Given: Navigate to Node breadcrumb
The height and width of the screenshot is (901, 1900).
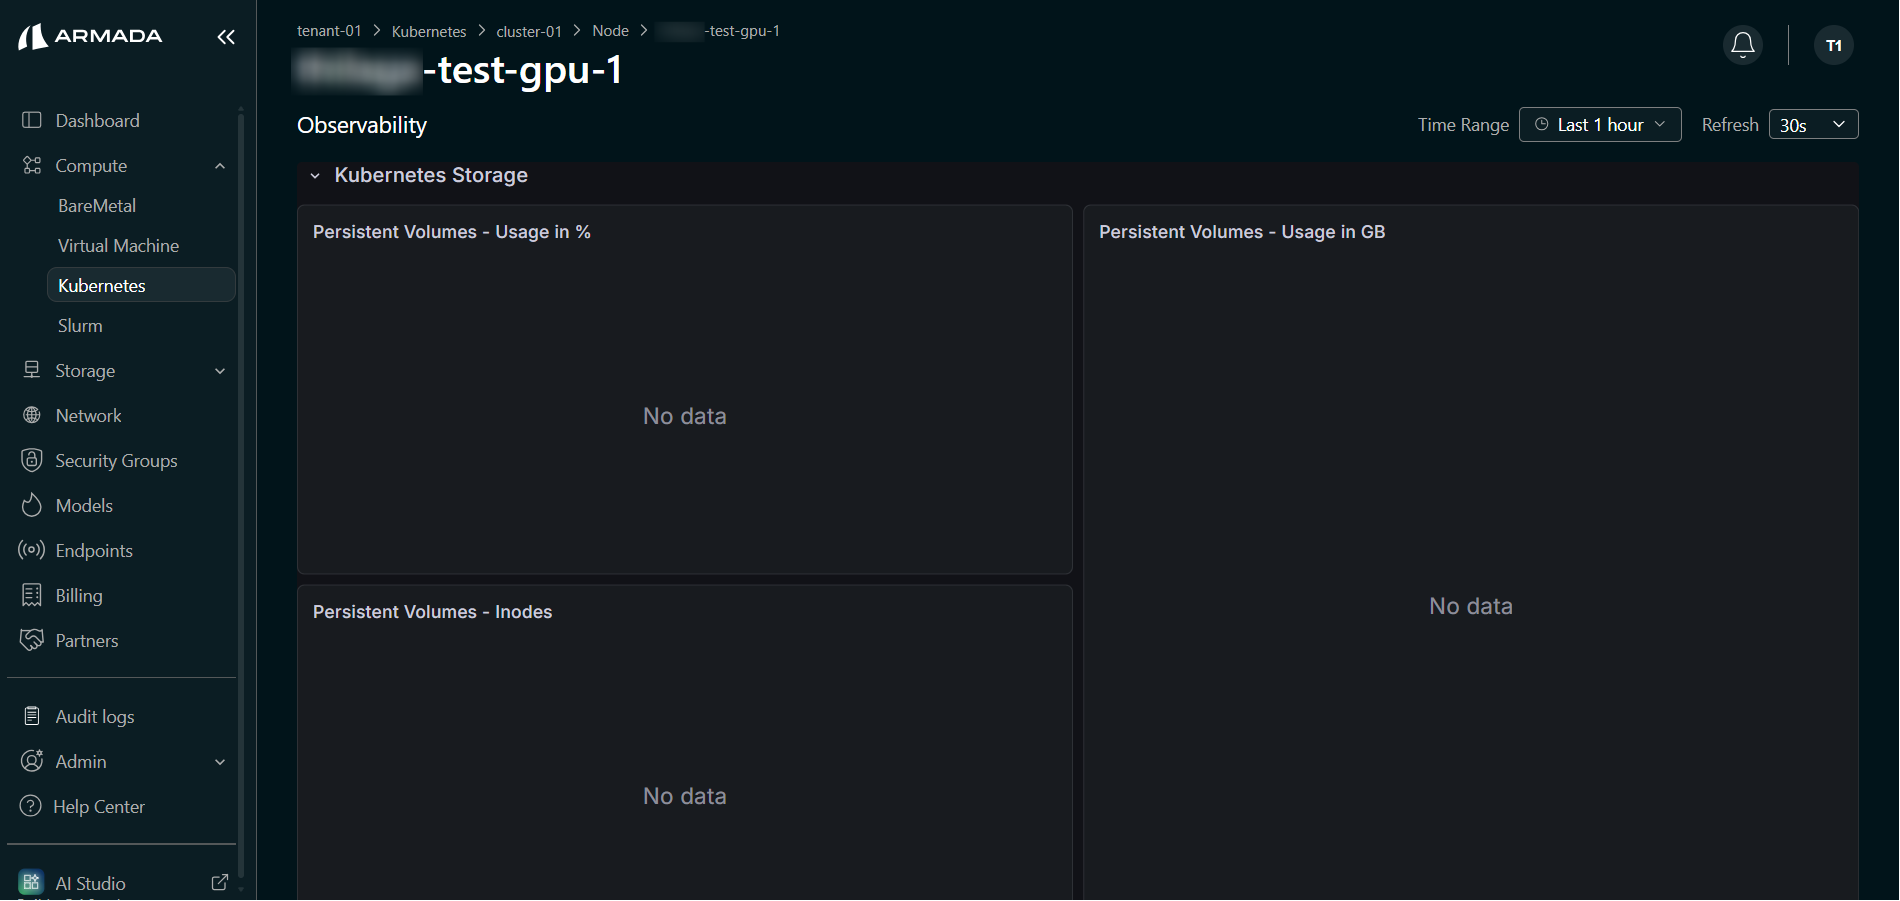Looking at the screenshot, I should (610, 31).
